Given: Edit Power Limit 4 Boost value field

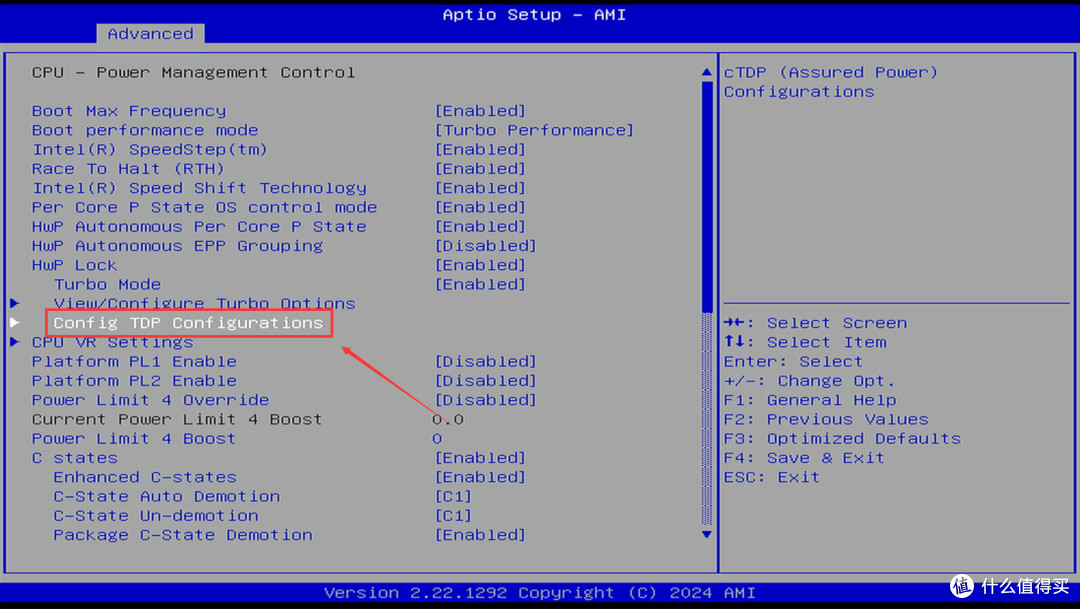Looking at the screenshot, I should click(x=437, y=438).
